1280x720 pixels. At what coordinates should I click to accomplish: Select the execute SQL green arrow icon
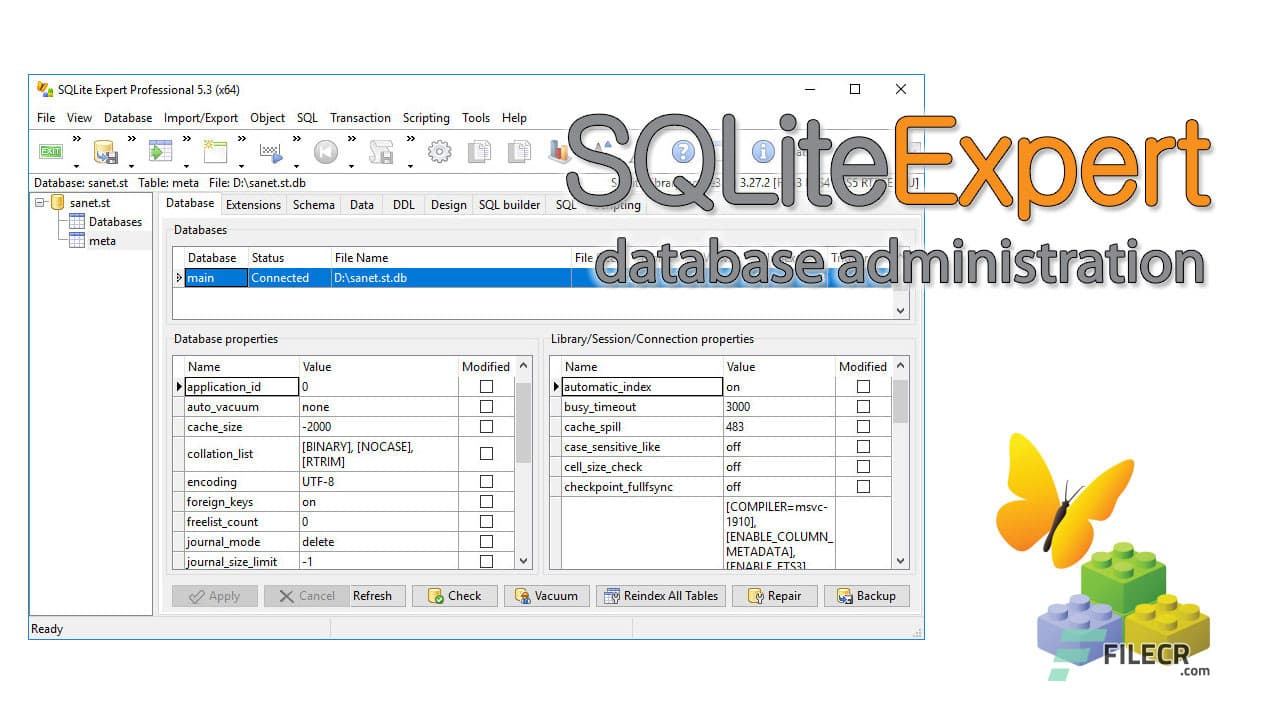(x=158, y=151)
